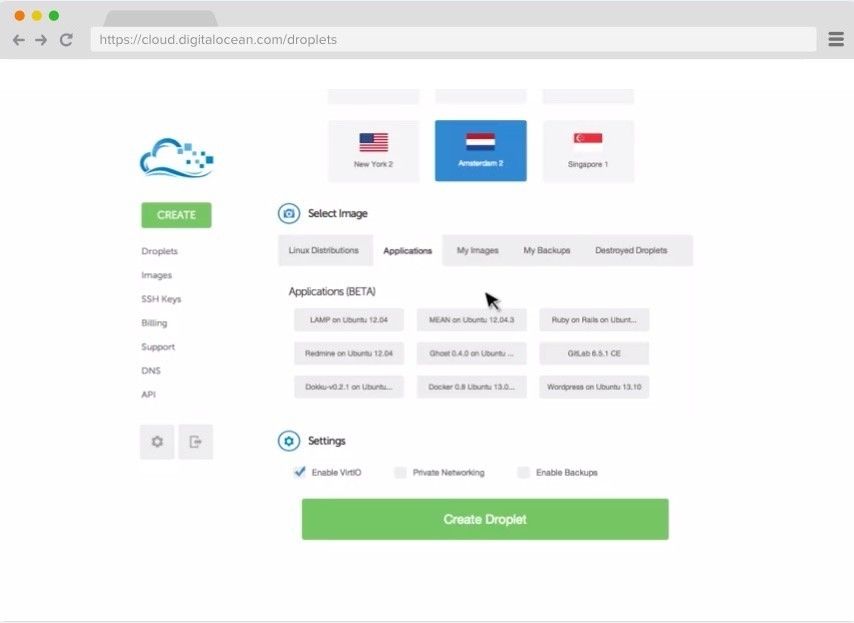Open Droplets in the sidebar
This screenshot has height=623, width=854.
(x=160, y=251)
